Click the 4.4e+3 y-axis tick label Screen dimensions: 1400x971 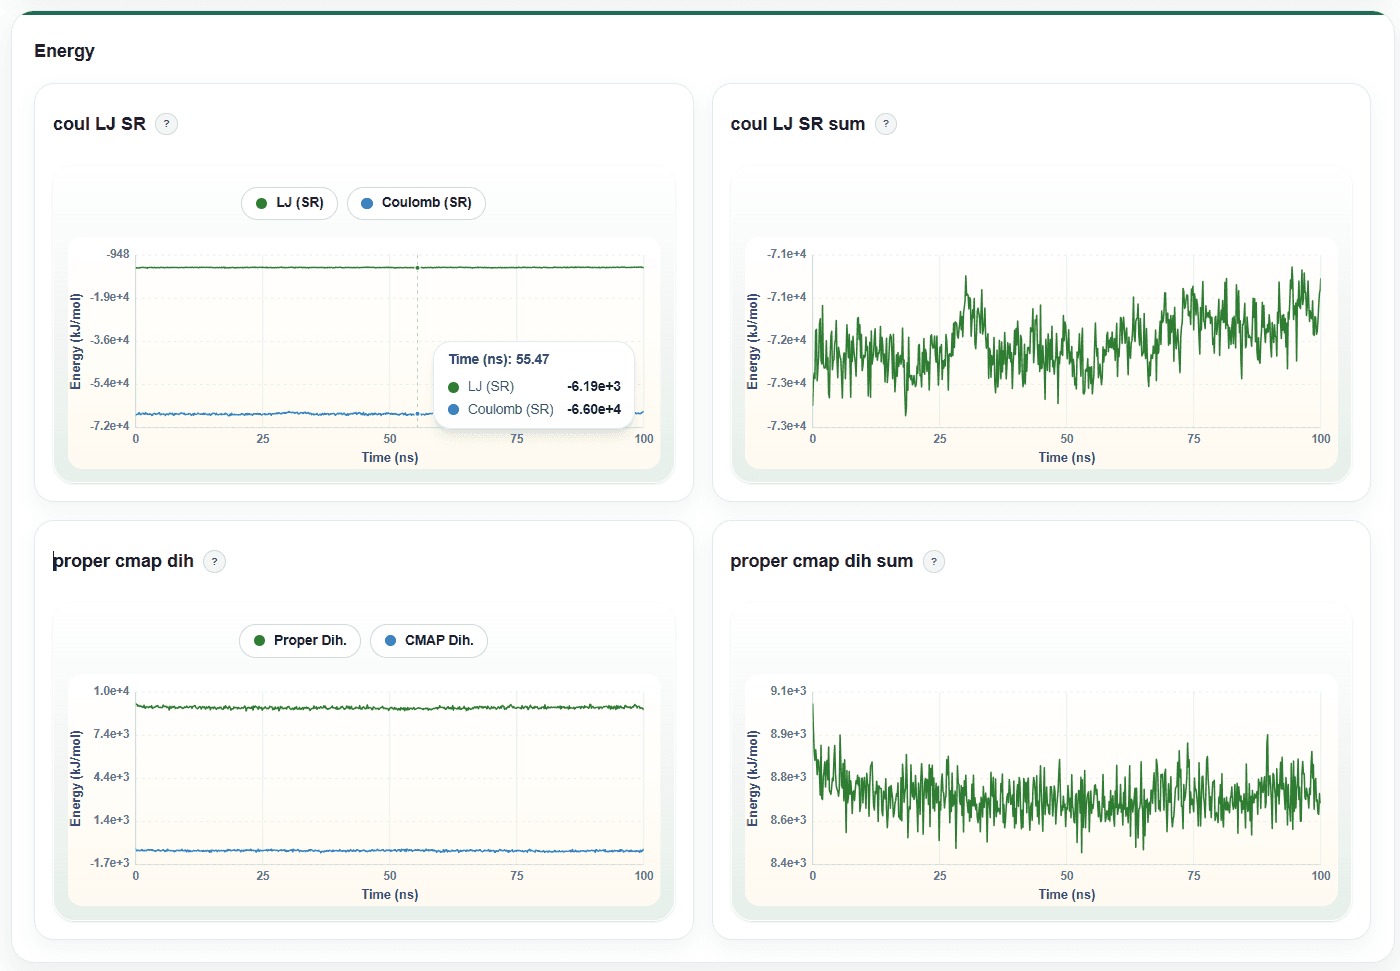[111, 777]
